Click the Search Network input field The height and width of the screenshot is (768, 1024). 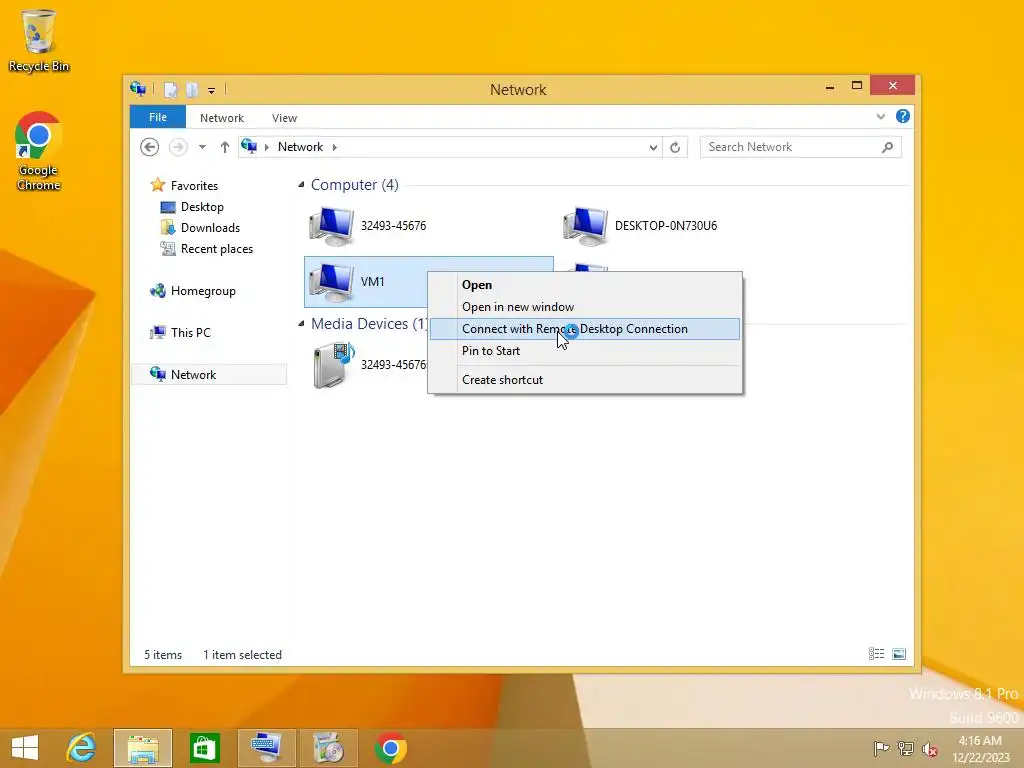(x=792, y=147)
